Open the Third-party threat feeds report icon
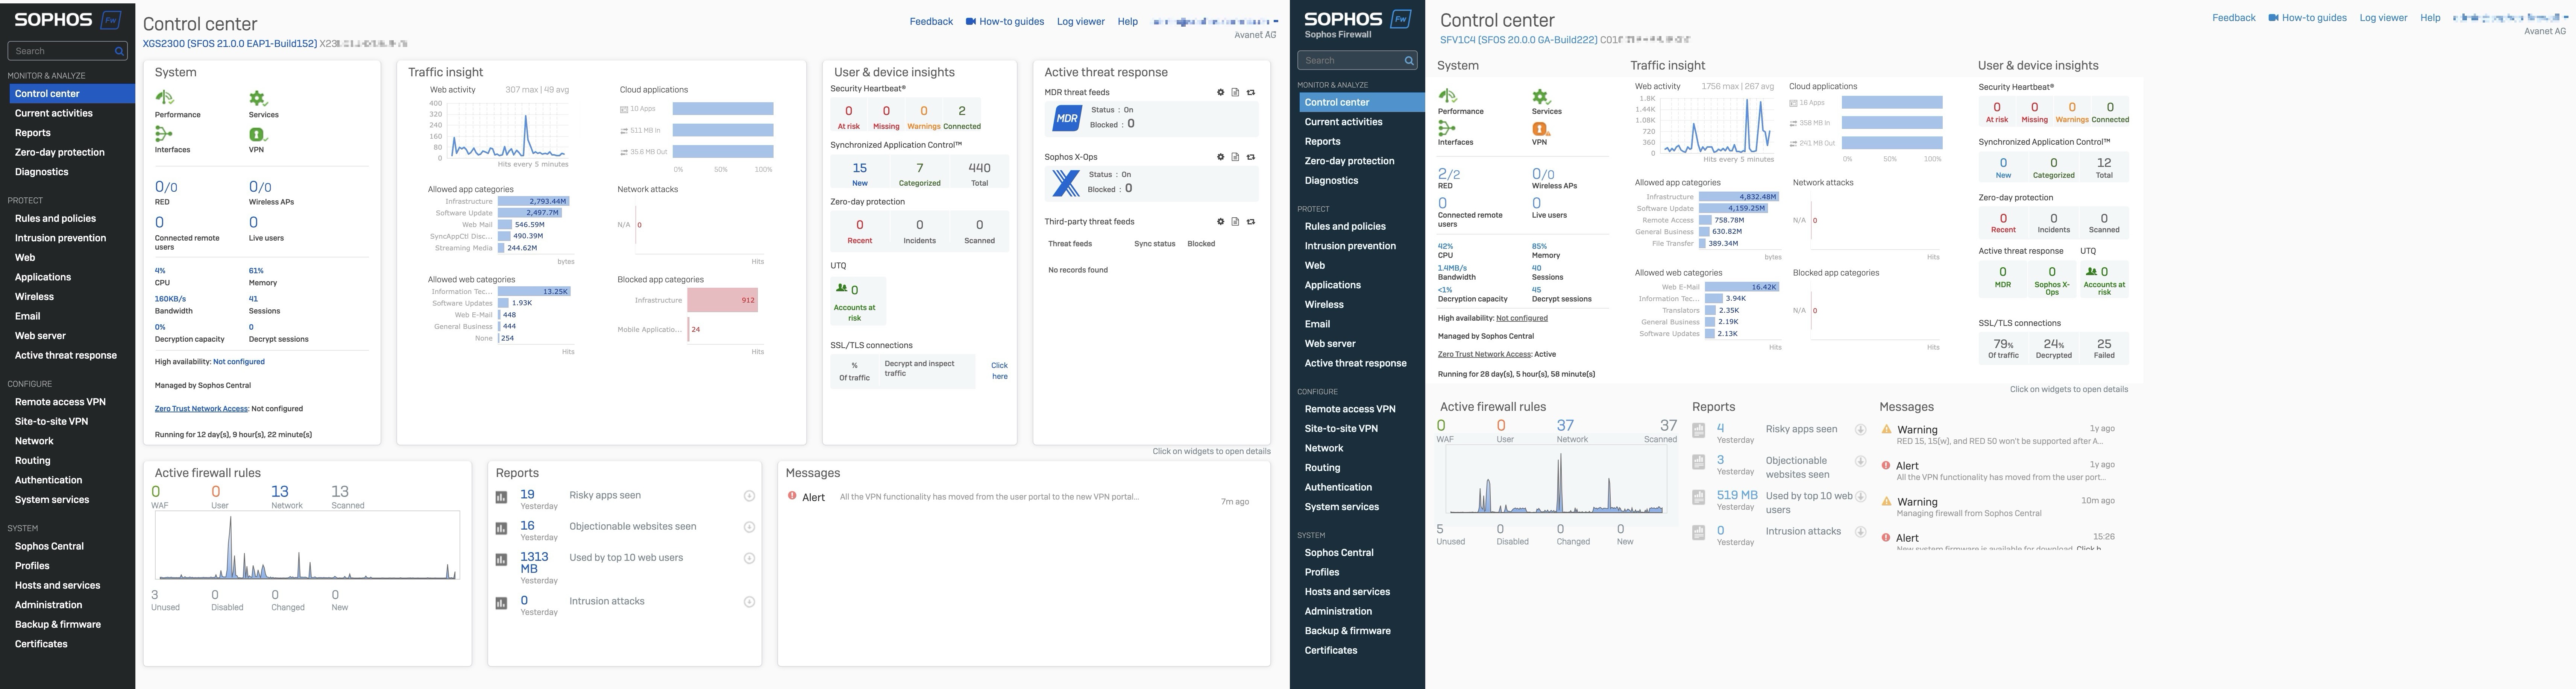 click(1235, 222)
